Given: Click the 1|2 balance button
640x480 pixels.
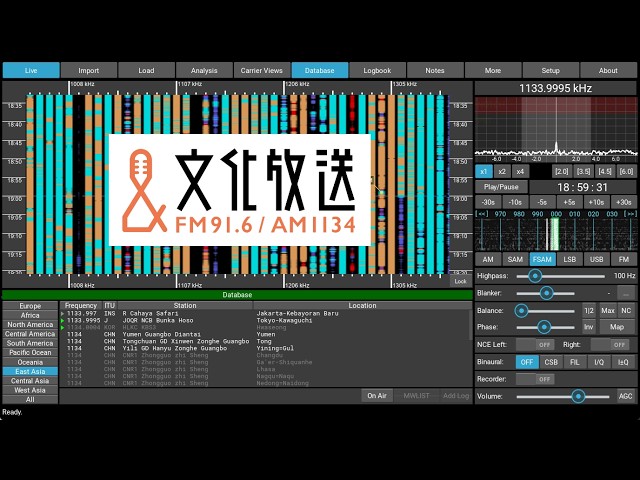Looking at the screenshot, I should (589, 311).
